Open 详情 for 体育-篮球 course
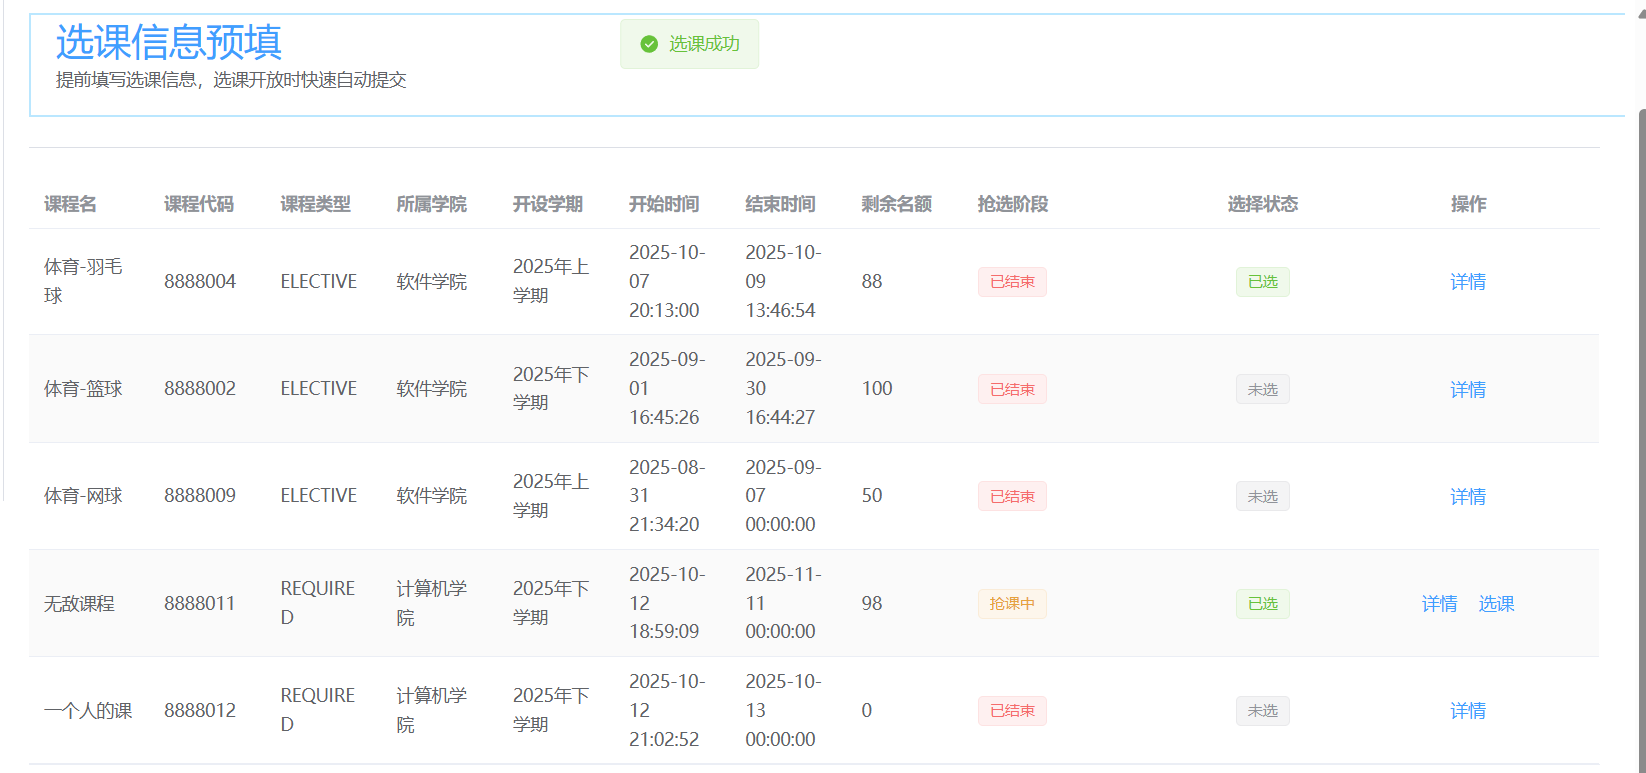This screenshot has width=1646, height=773. point(1467,389)
